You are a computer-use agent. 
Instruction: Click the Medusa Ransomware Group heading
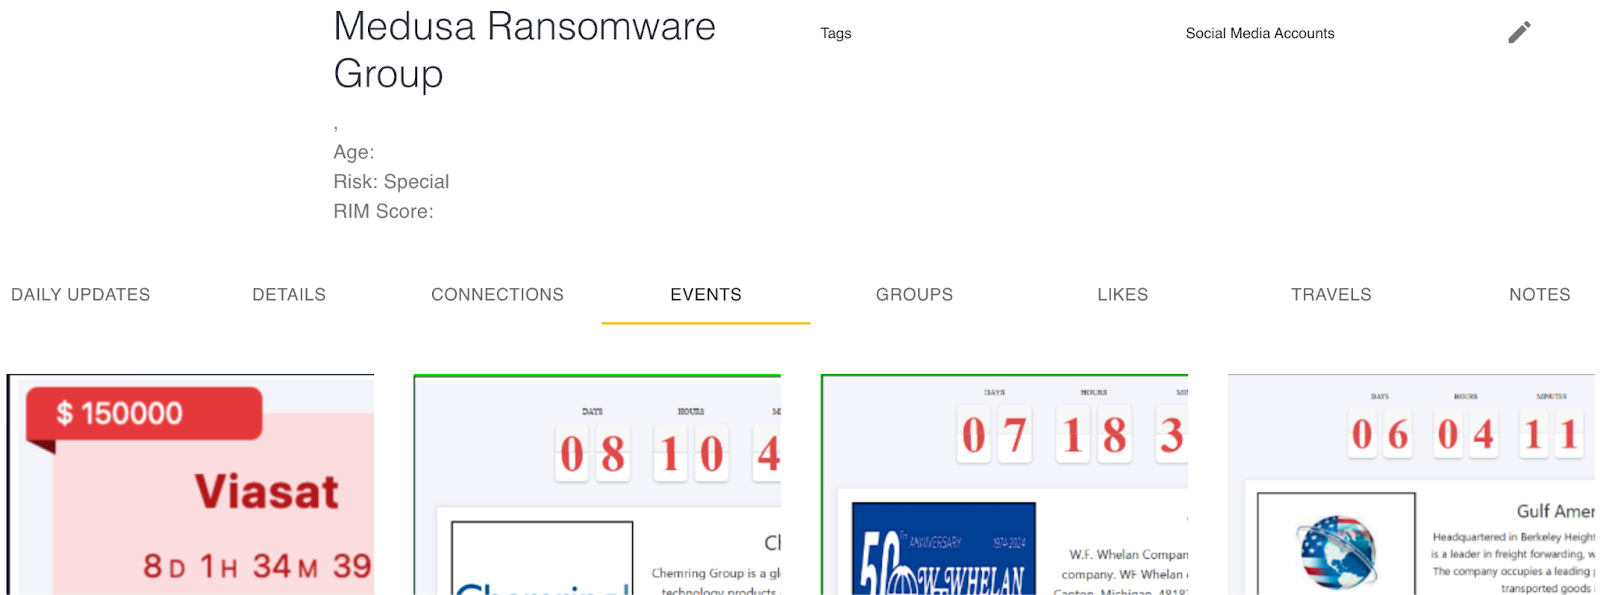[524, 50]
